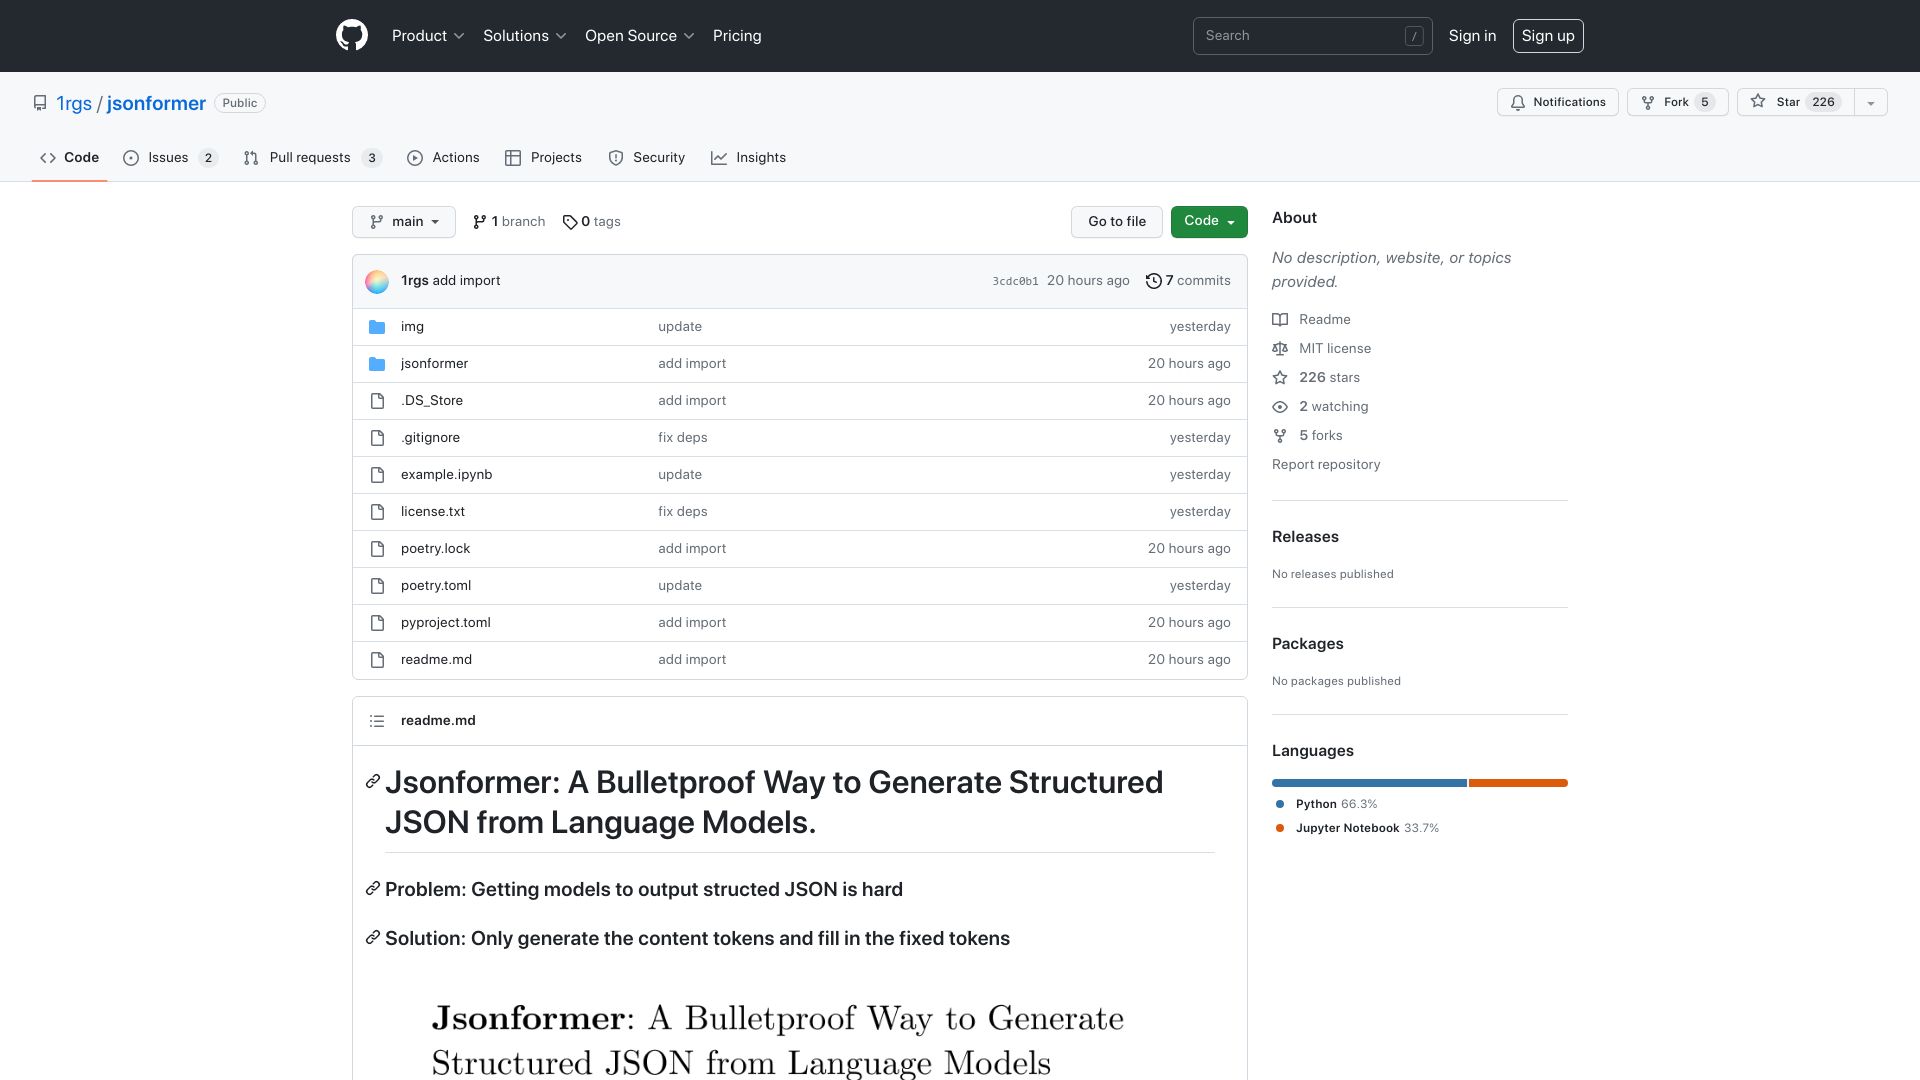Click the img folder icon

(x=377, y=327)
